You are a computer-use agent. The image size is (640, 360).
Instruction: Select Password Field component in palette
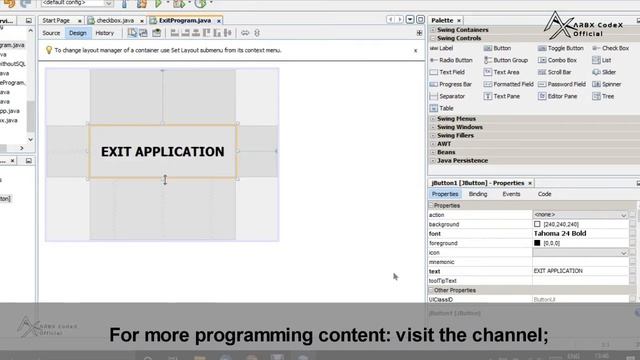click(562, 84)
